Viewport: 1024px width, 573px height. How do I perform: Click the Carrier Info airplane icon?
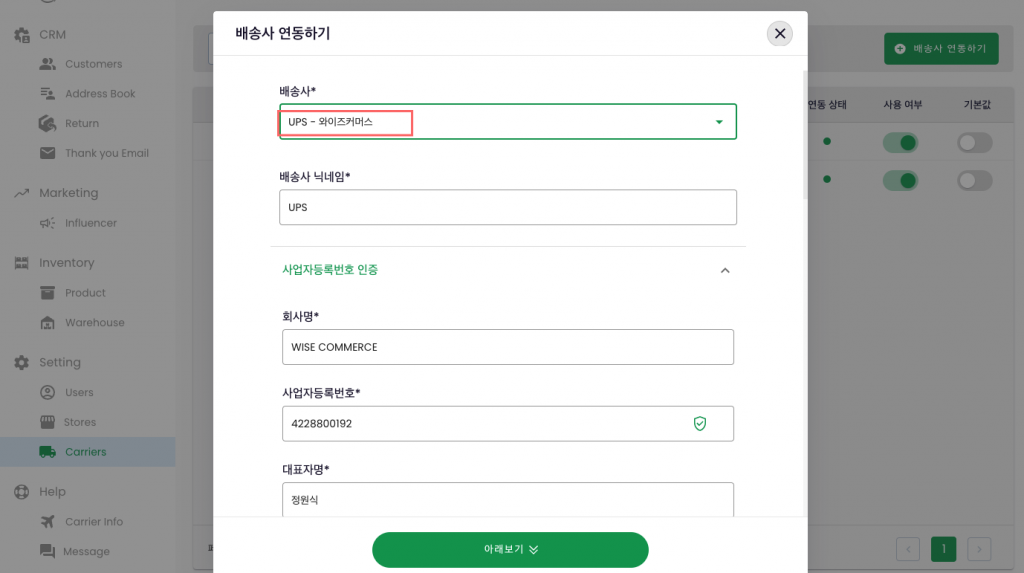(x=47, y=521)
